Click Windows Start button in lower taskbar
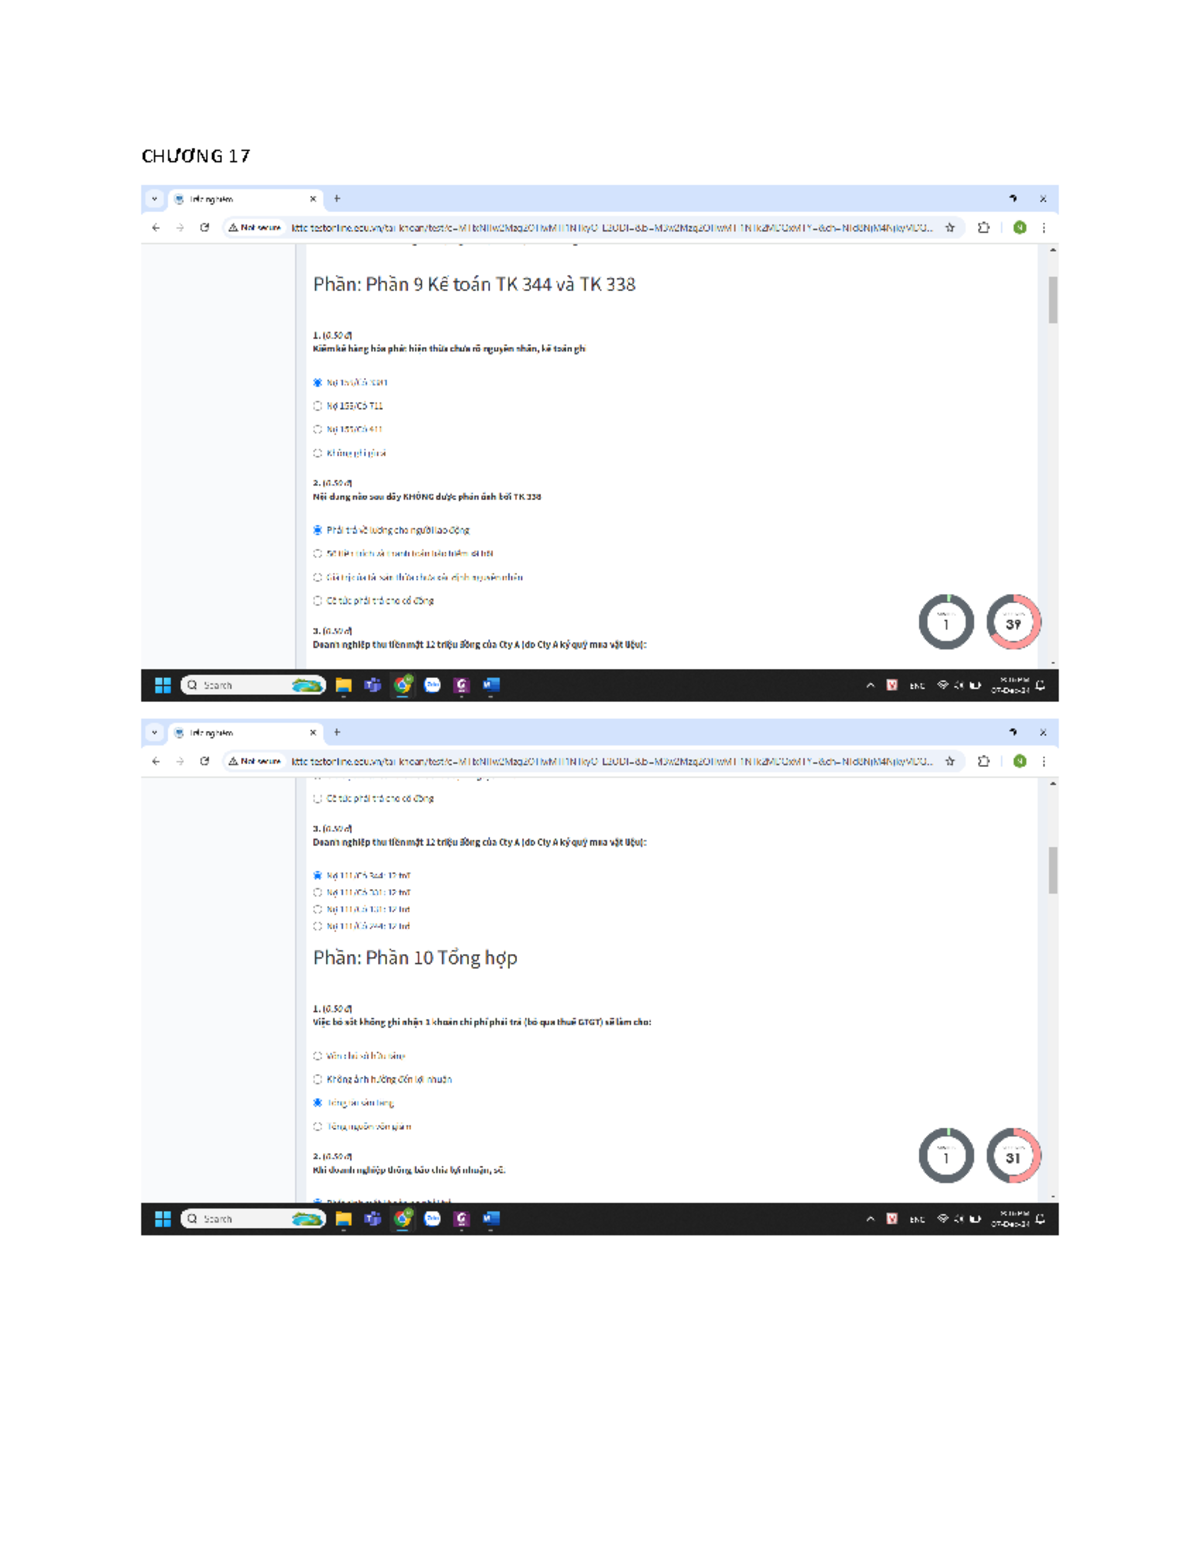This screenshot has height=1553, width=1200. tap(163, 1218)
